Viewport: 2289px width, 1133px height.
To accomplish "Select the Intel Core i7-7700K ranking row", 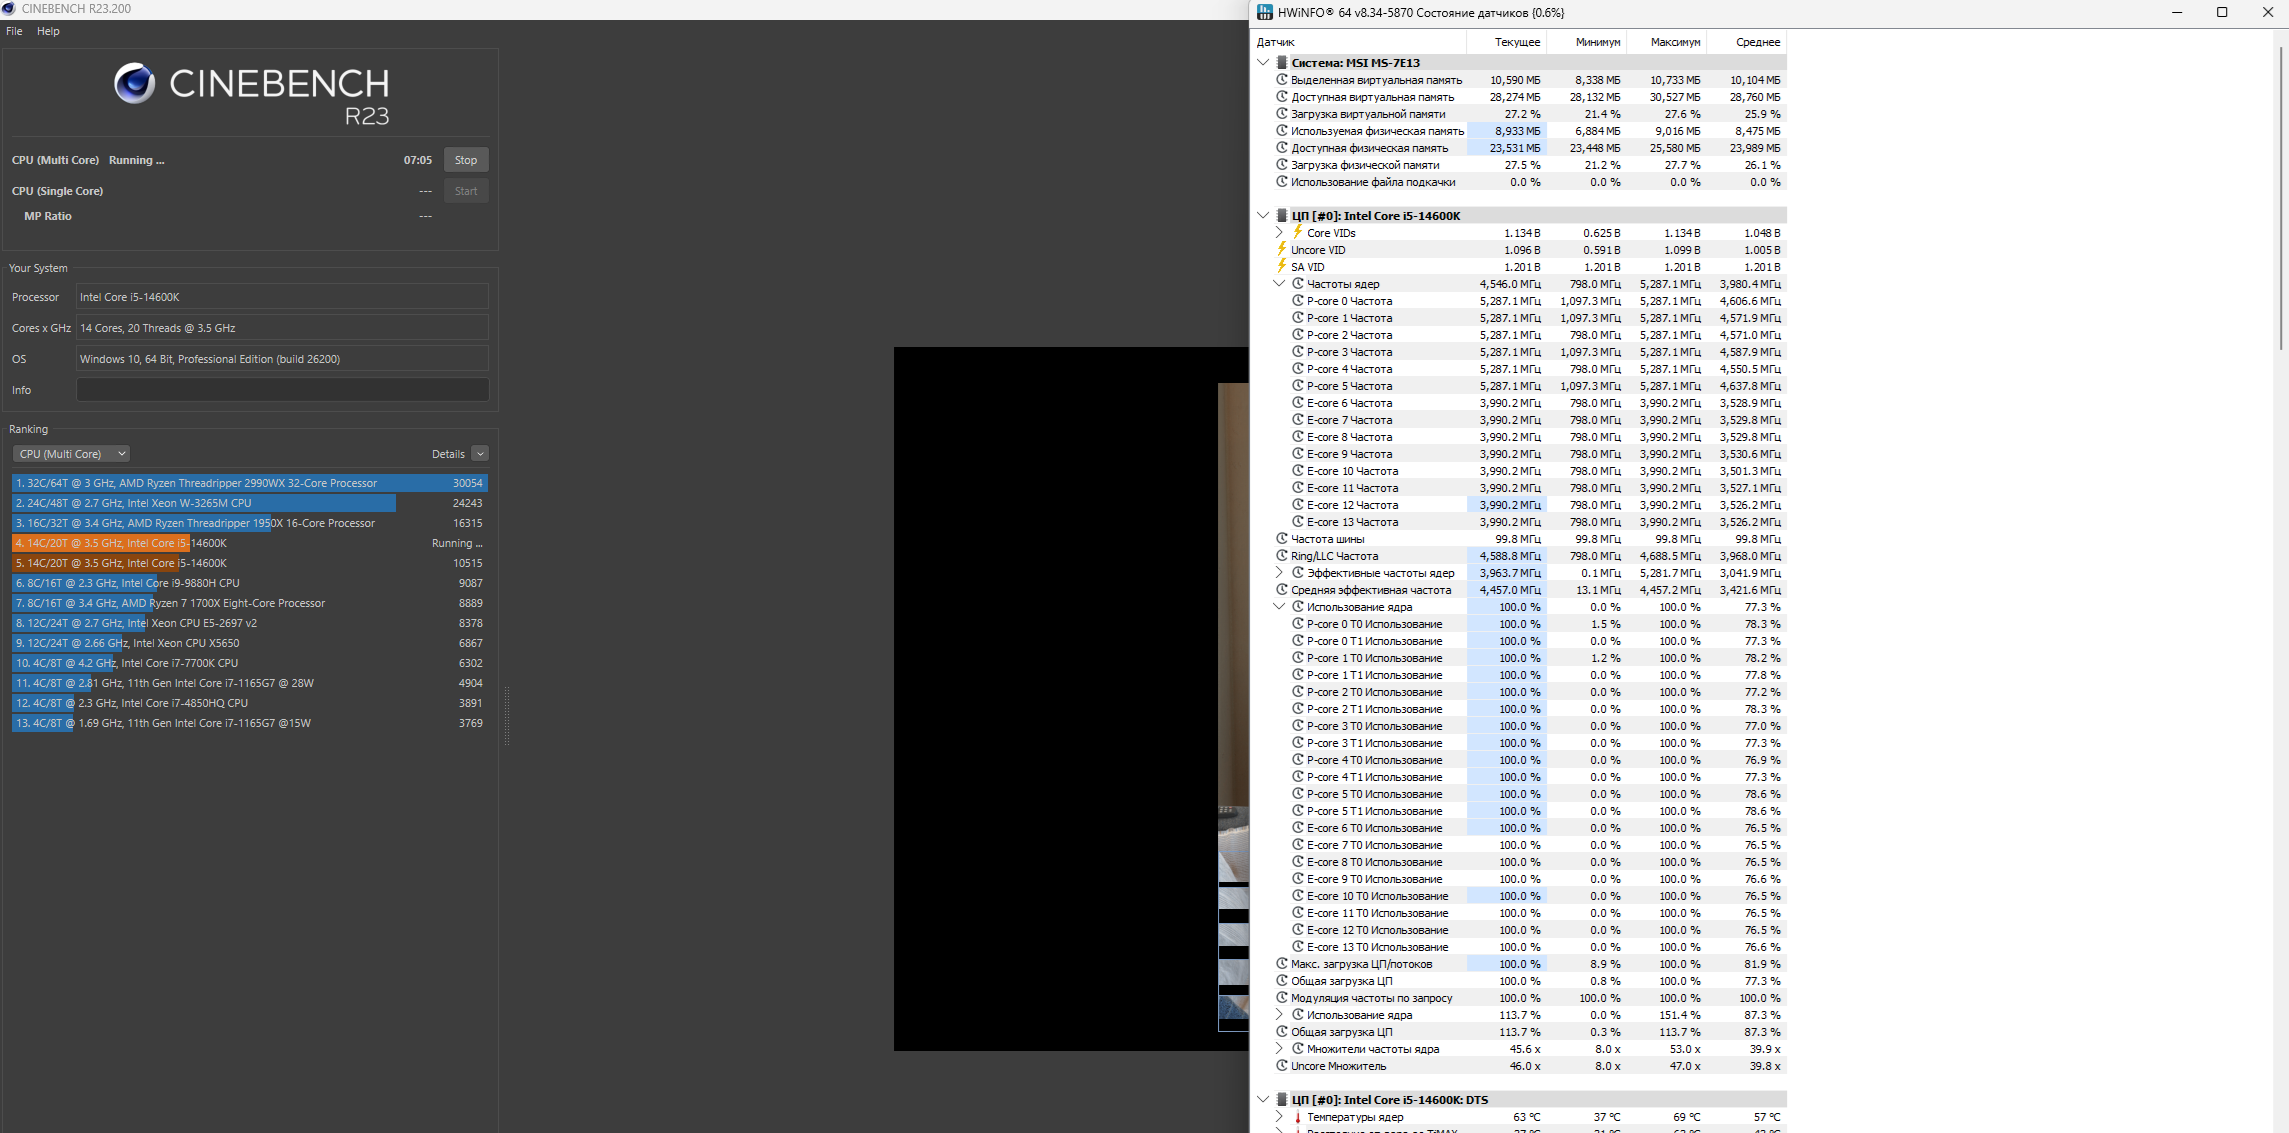I will click(x=249, y=663).
